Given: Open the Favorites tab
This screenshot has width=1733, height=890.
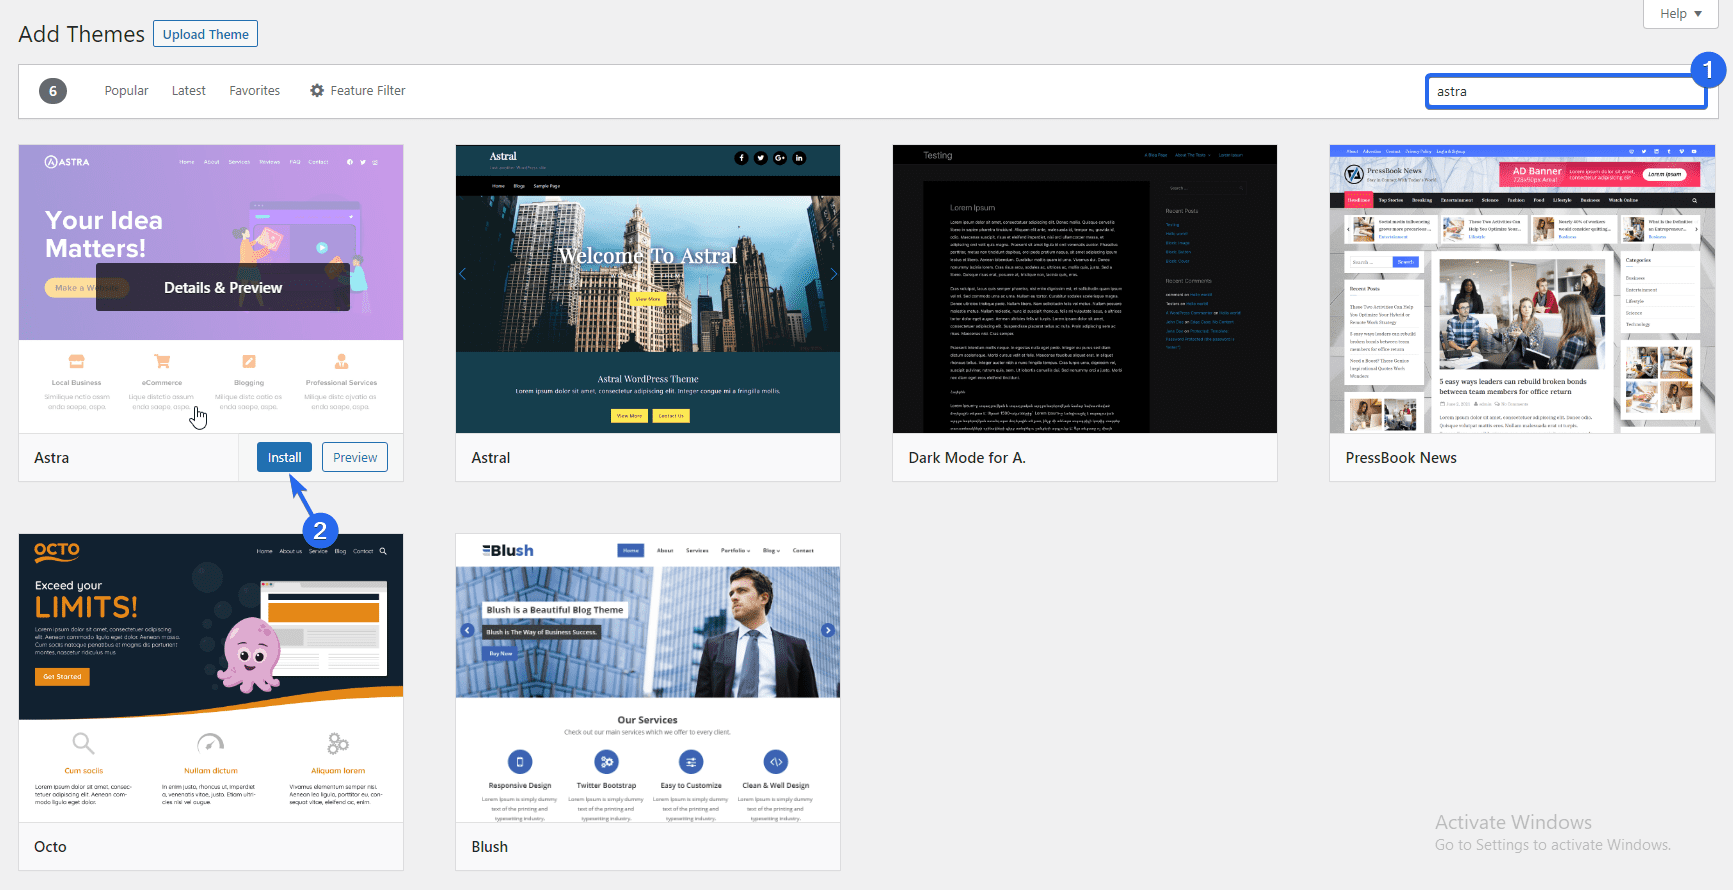Looking at the screenshot, I should click(254, 91).
